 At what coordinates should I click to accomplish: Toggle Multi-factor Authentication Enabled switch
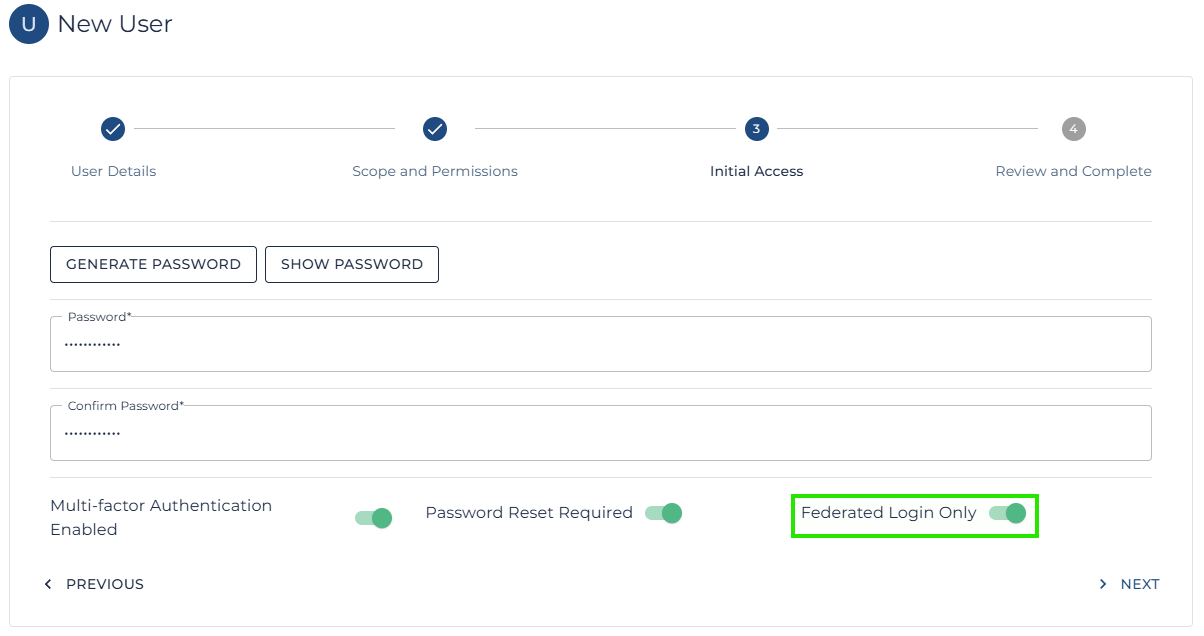(373, 518)
